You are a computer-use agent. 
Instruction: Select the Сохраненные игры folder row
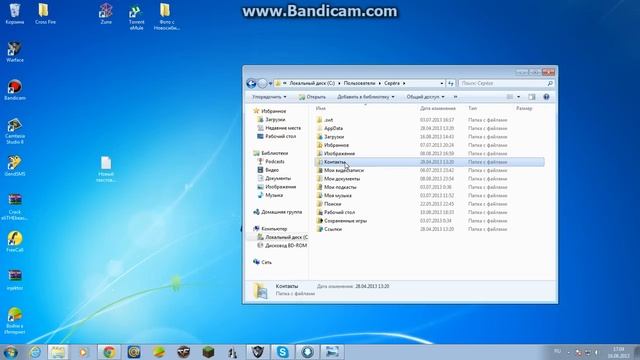click(x=429, y=220)
